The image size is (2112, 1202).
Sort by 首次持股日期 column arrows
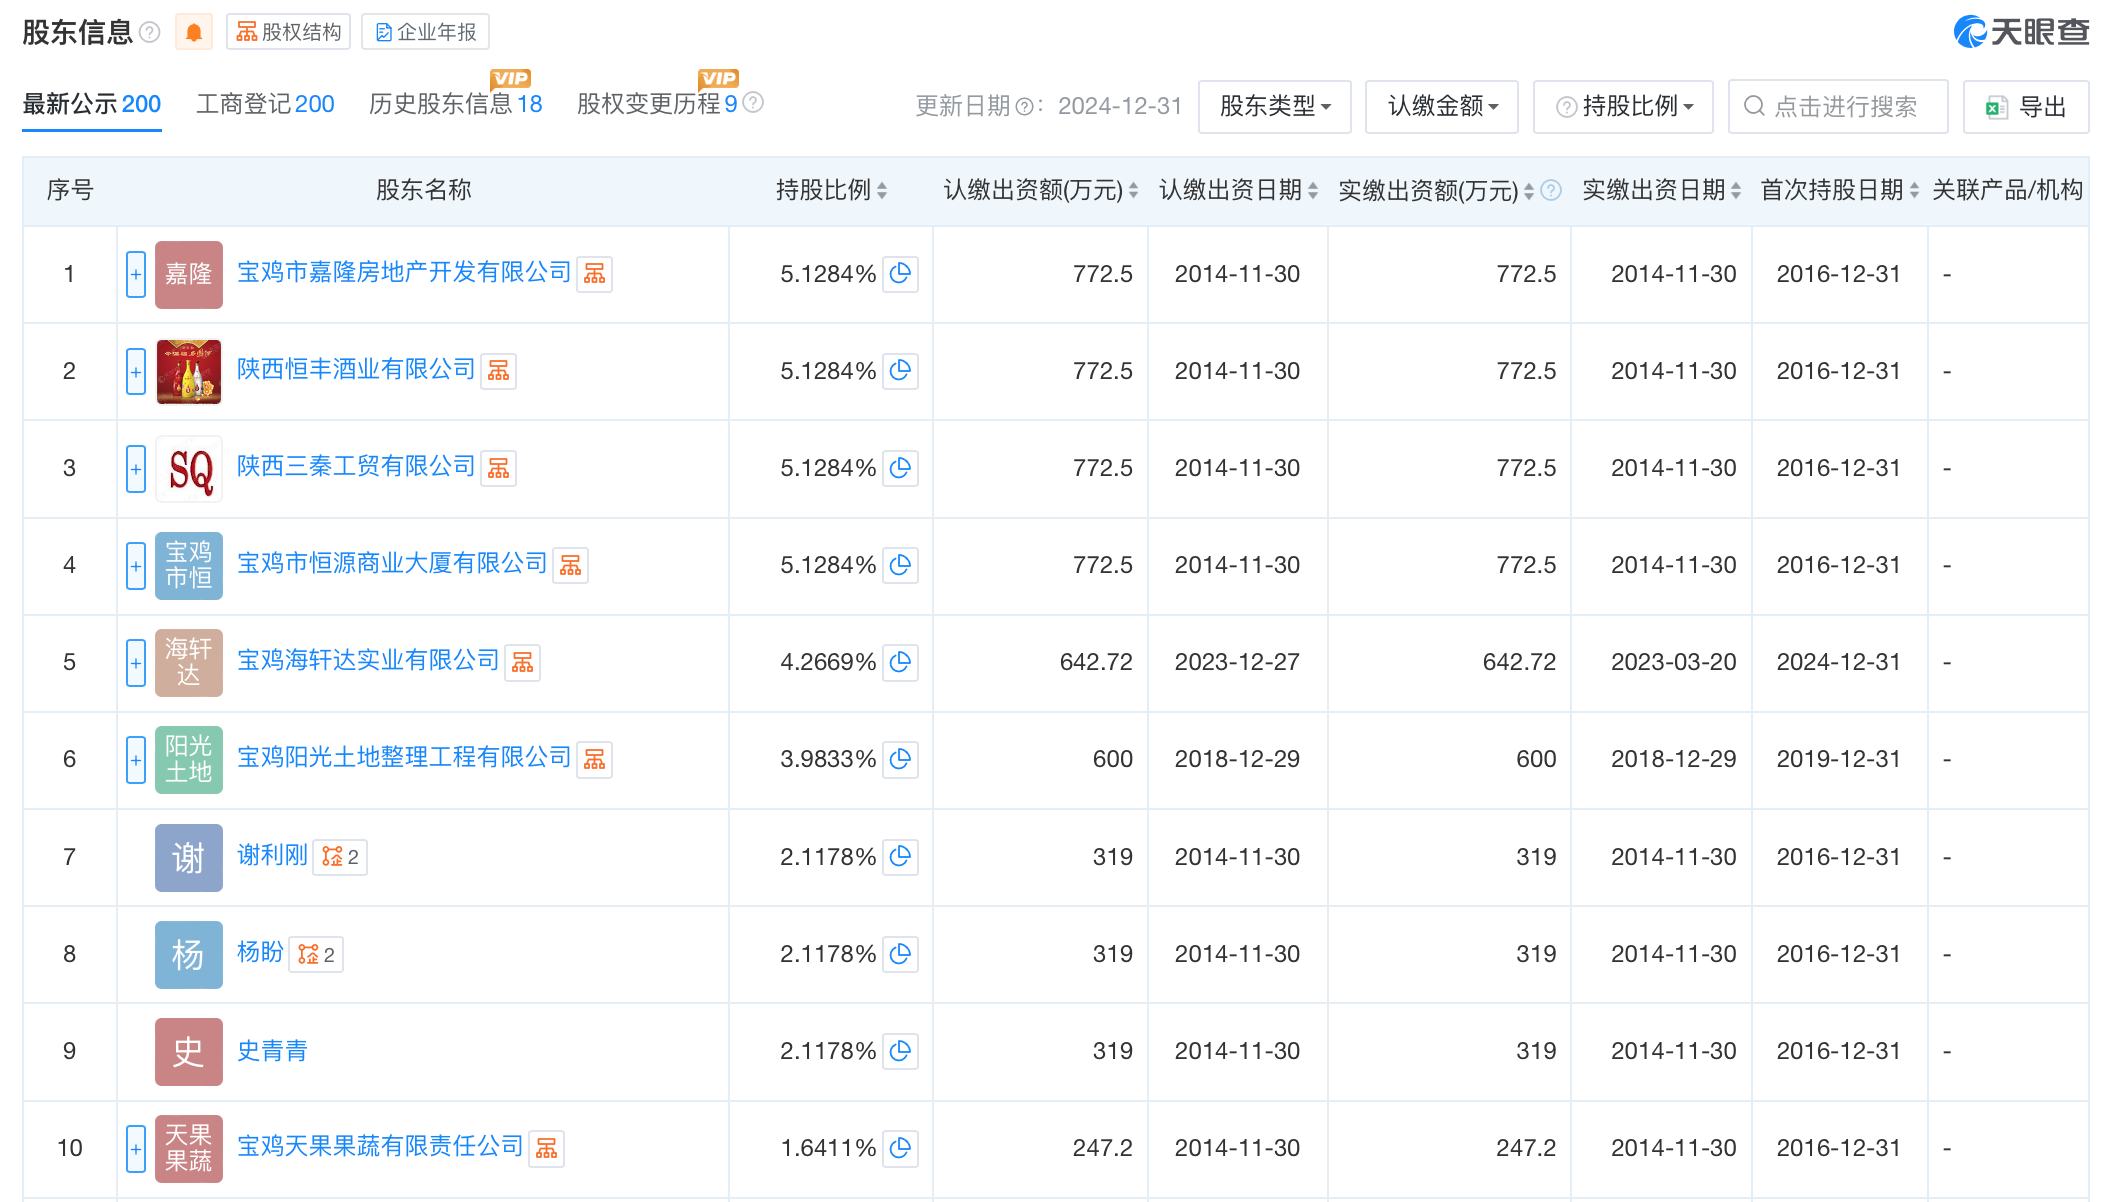(x=1914, y=190)
